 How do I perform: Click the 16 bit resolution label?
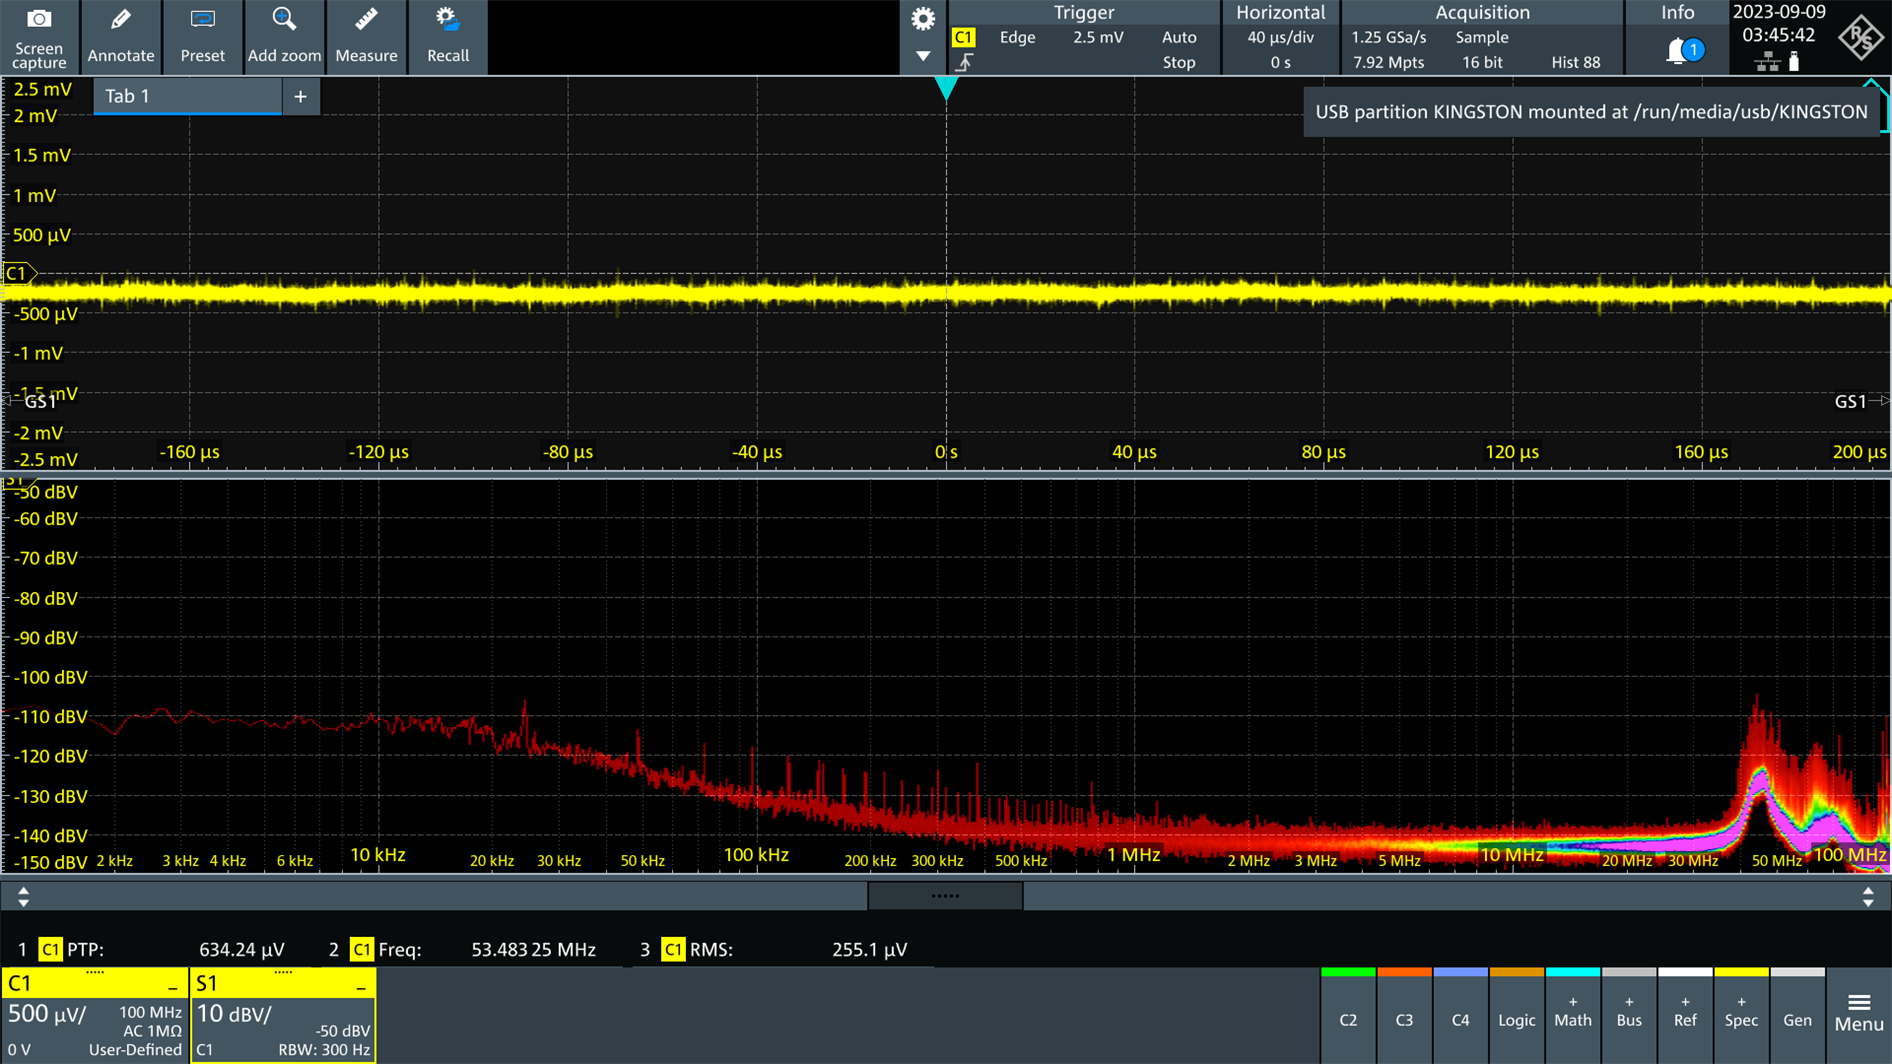[x=1482, y=62]
